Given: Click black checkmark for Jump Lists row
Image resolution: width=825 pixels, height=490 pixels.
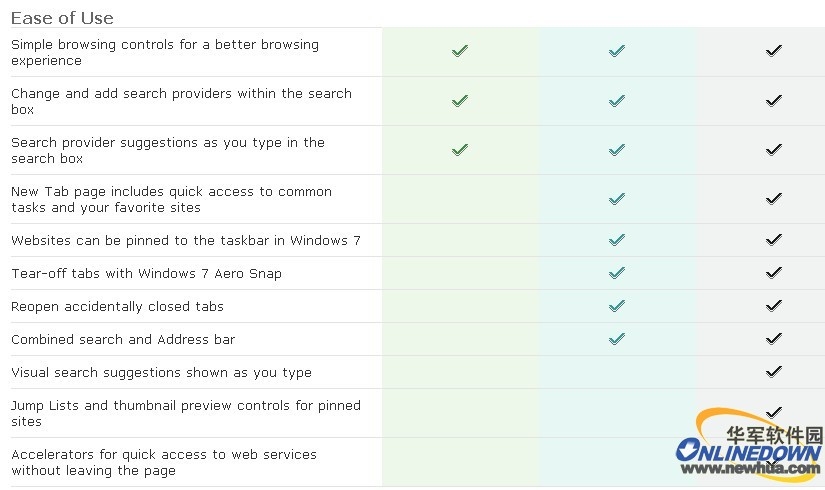Looking at the screenshot, I should (773, 412).
